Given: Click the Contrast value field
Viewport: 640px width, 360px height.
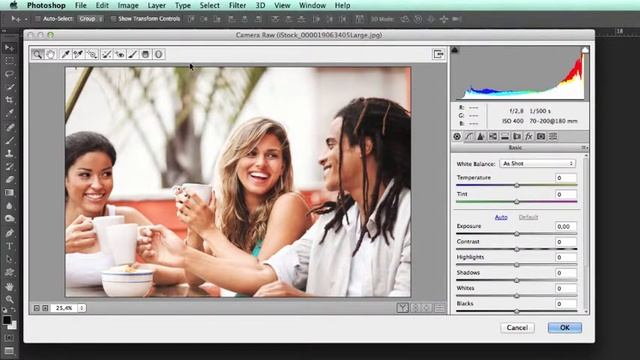Looking at the screenshot, I should tap(566, 242).
